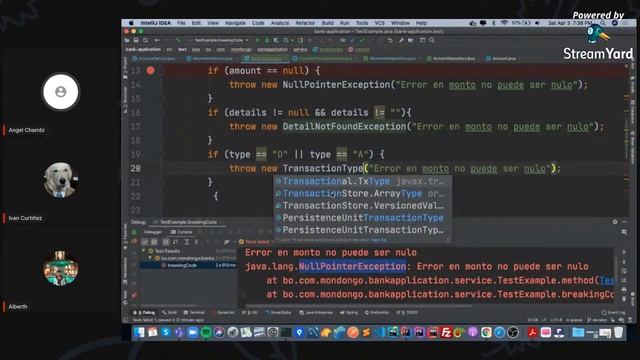
Task: Hide the Debug panel with minimize icon
Action: (x=624, y=222)
